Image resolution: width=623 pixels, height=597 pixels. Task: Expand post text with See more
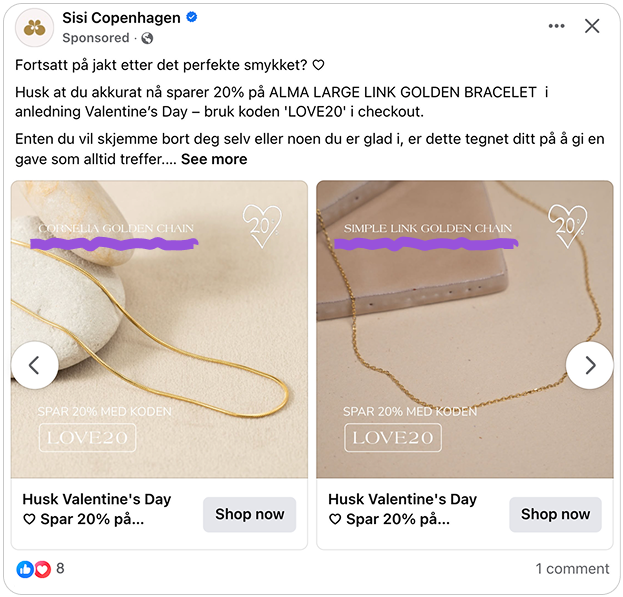coord(214,159)
